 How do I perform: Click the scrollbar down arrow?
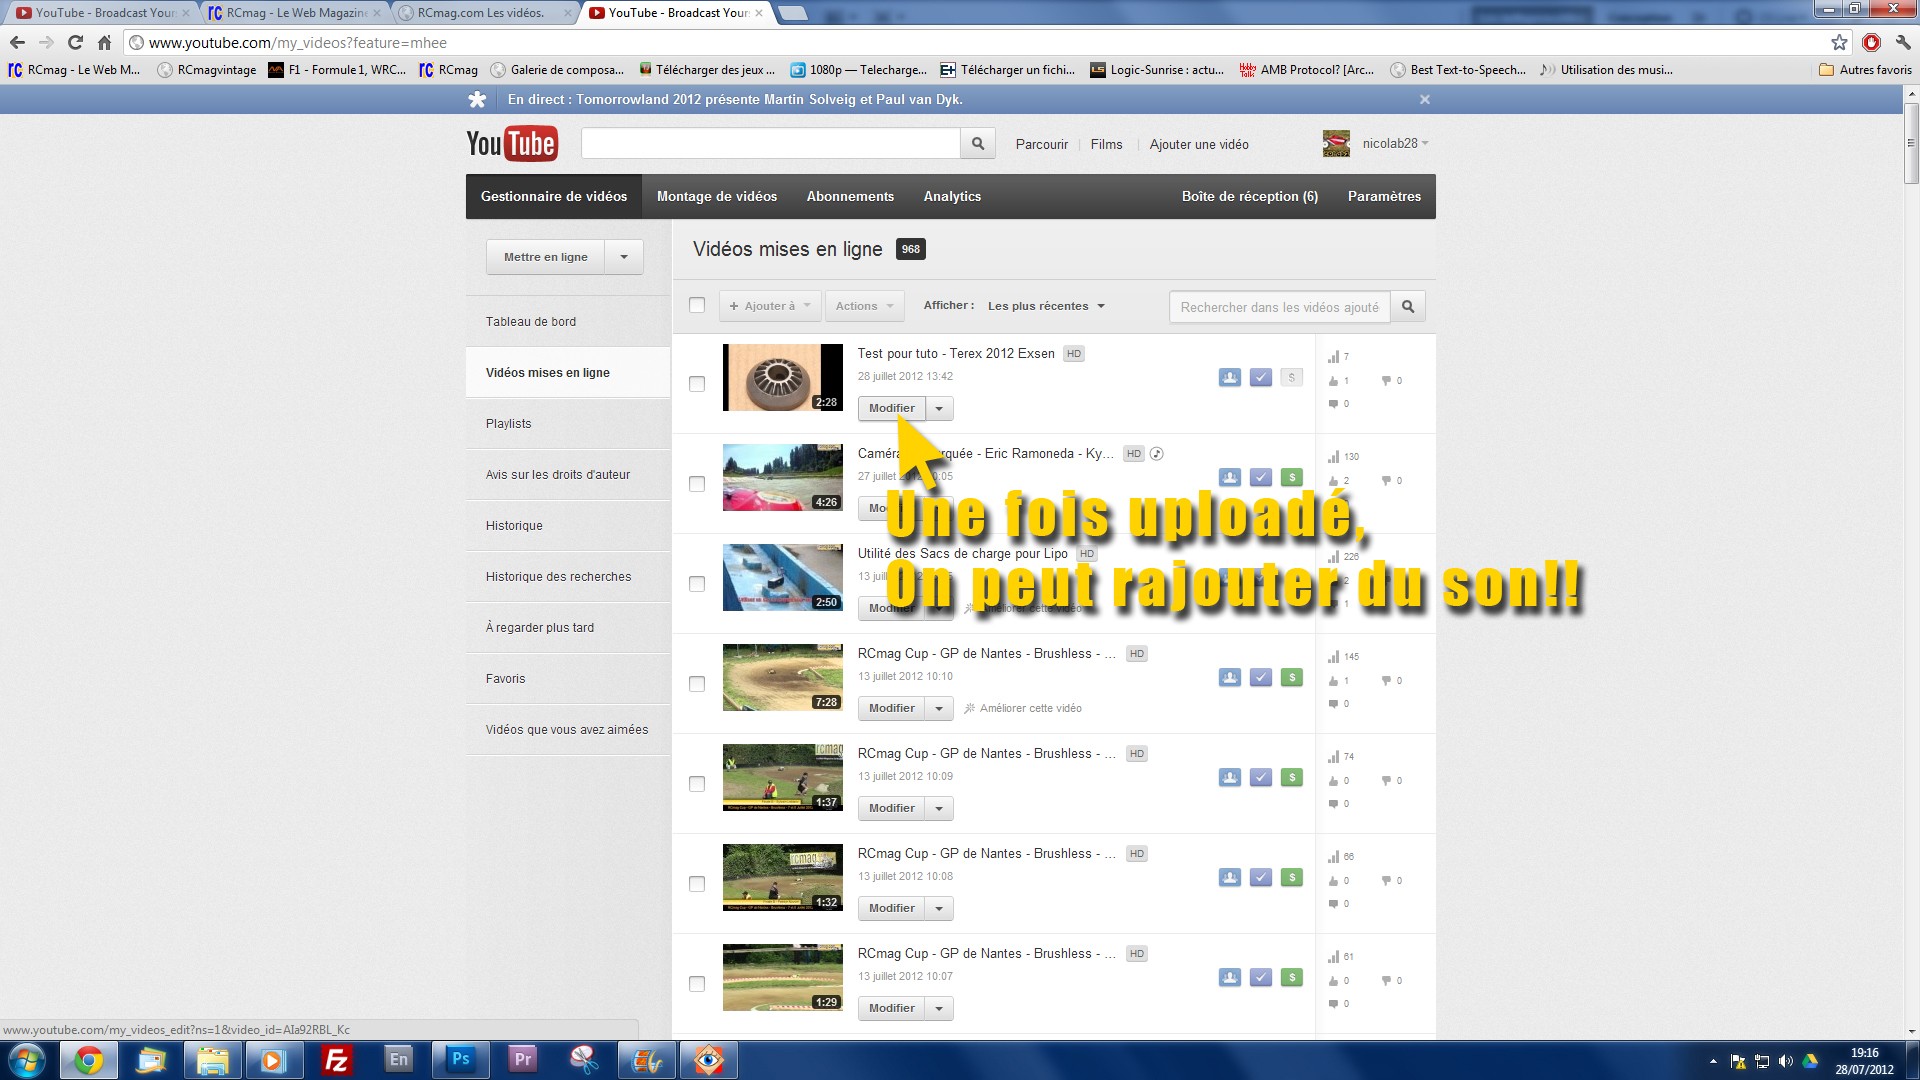tap(1911, 1031)
